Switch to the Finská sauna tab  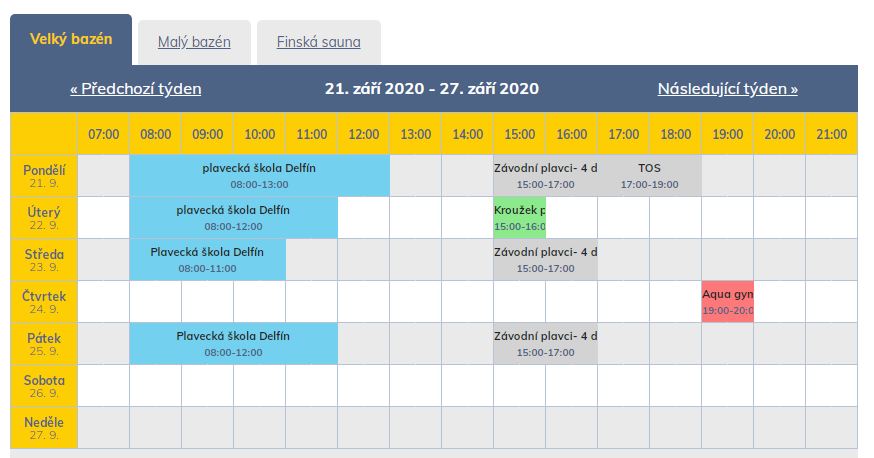tap(318, 42)
